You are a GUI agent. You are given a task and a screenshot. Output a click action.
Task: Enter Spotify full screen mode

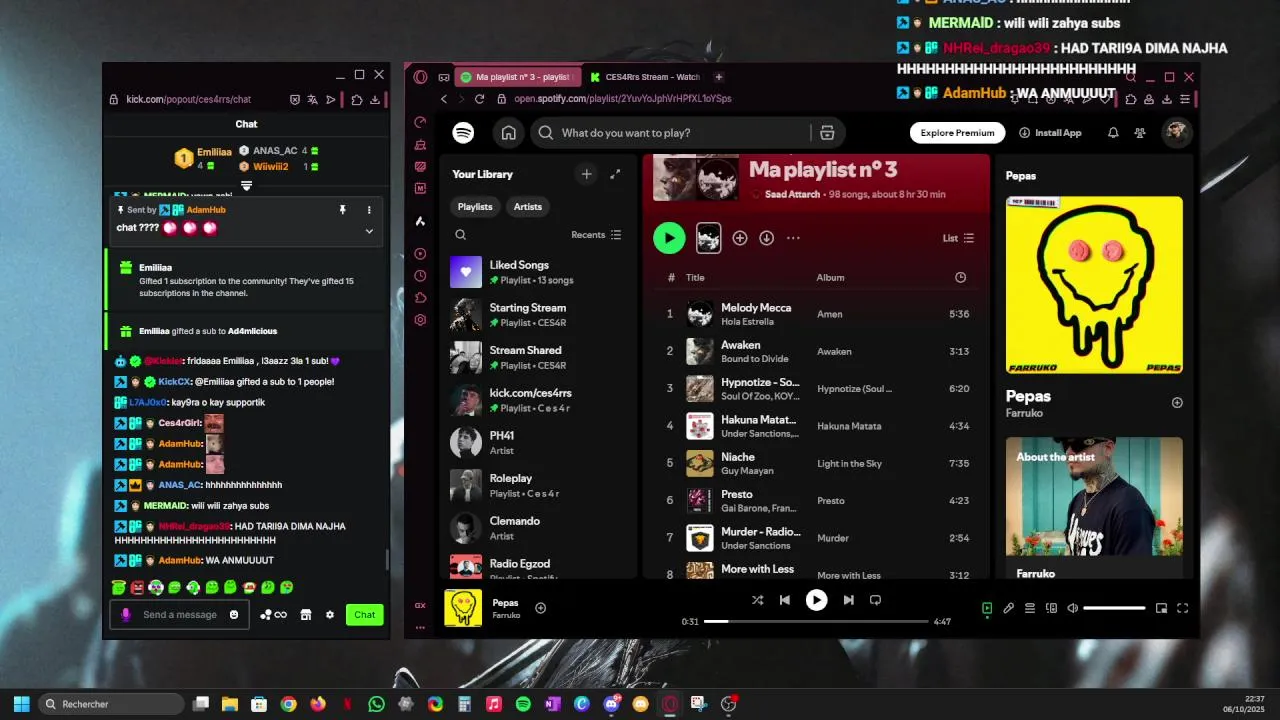1182,608
